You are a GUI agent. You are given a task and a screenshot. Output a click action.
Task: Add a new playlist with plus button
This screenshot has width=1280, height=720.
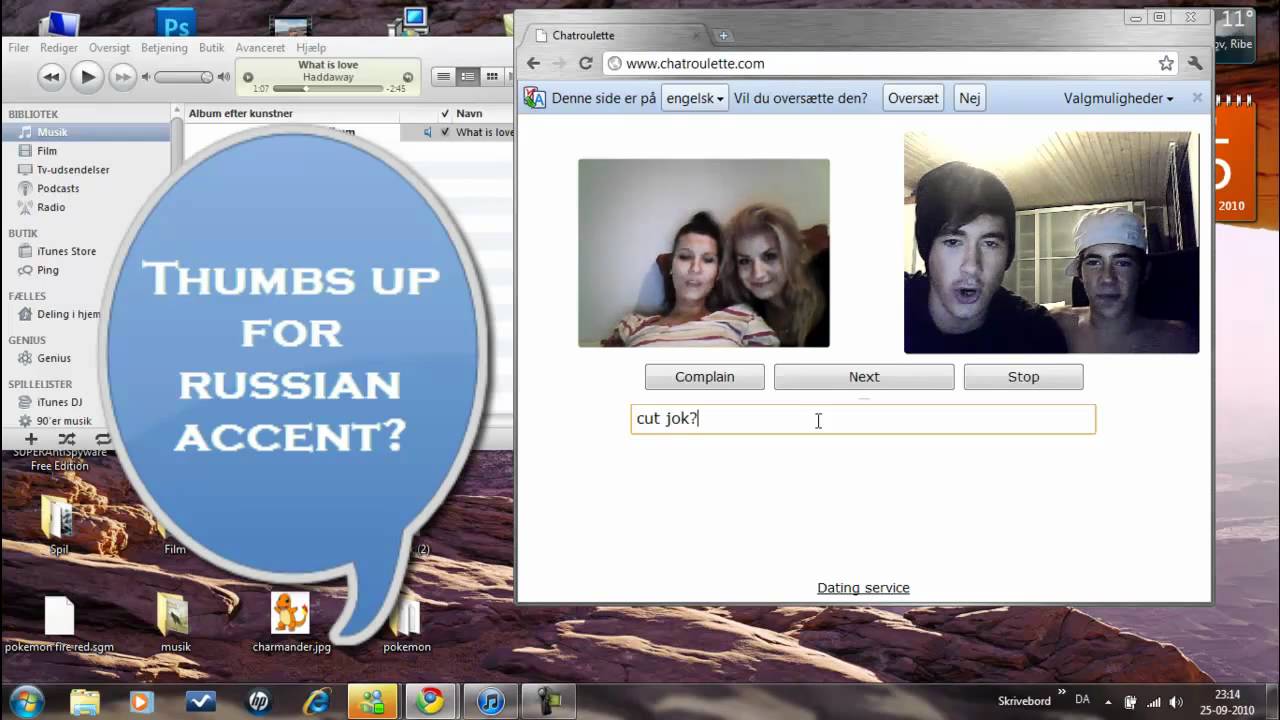pyautogui.click(x=31, y=439)
